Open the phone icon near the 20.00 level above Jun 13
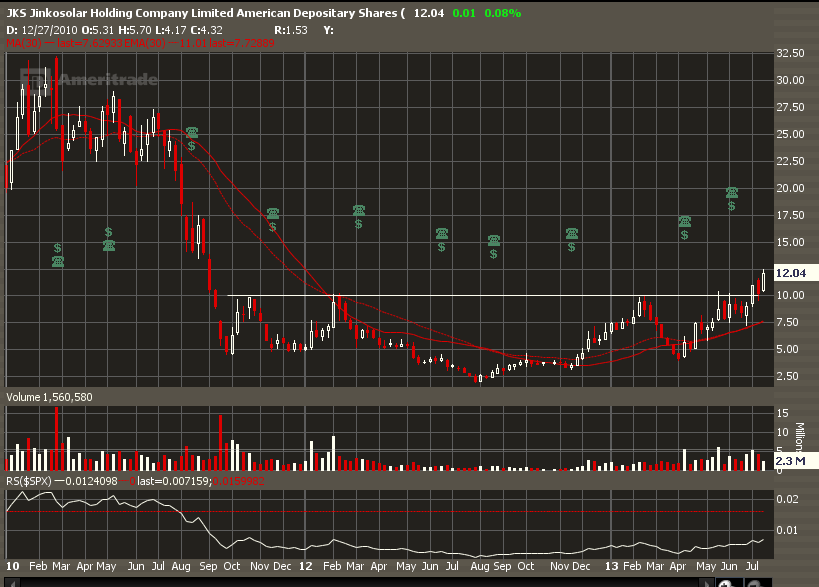 click(732, 192)
